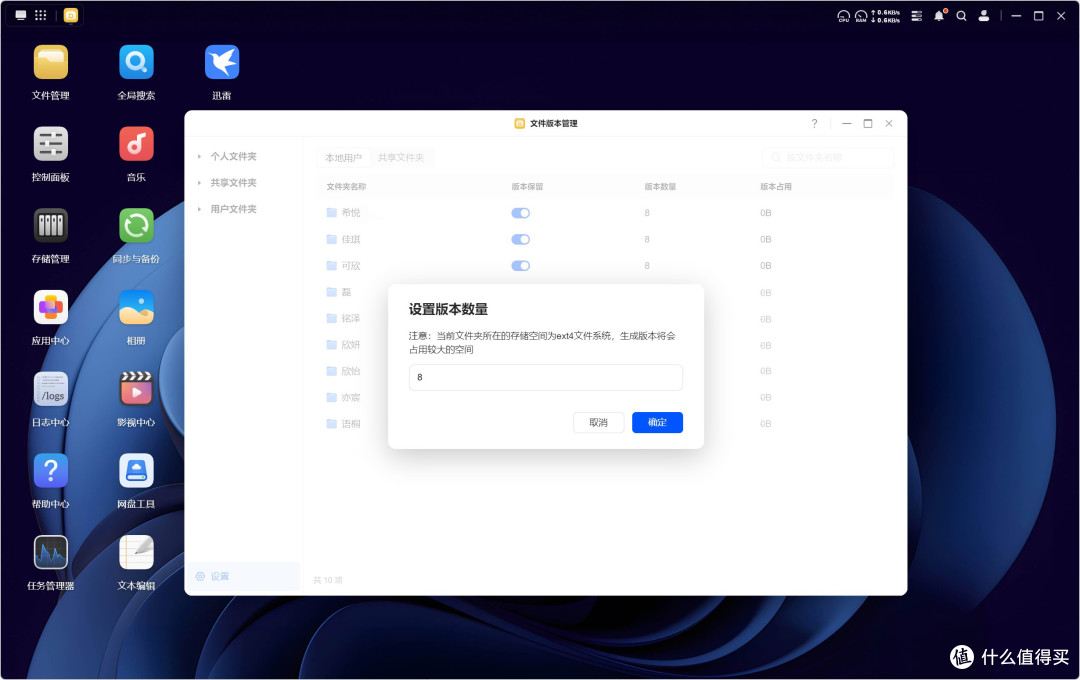Launch the 音乐 app icon
This screenshot has width=1080, height=680.
(136, 144)
